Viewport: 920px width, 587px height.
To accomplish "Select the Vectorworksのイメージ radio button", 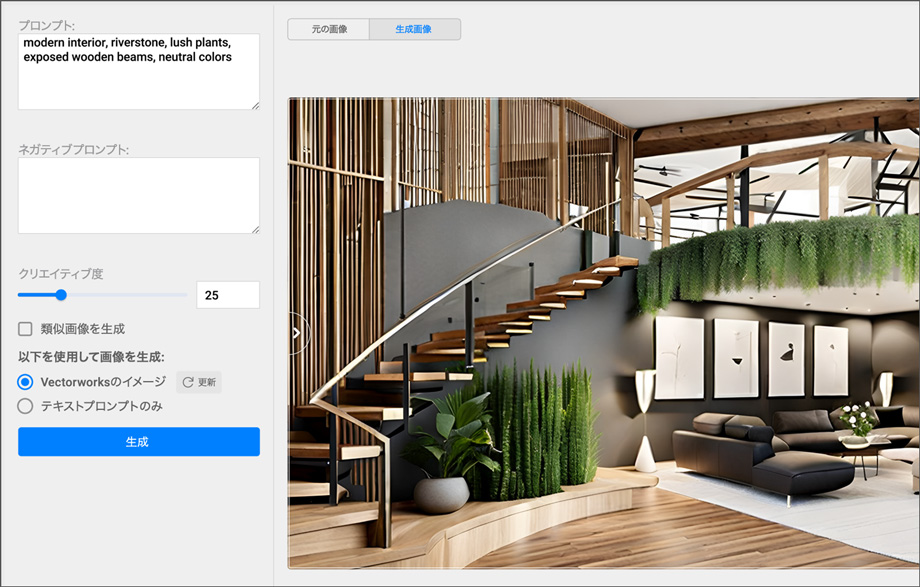I will click(25, 382).
